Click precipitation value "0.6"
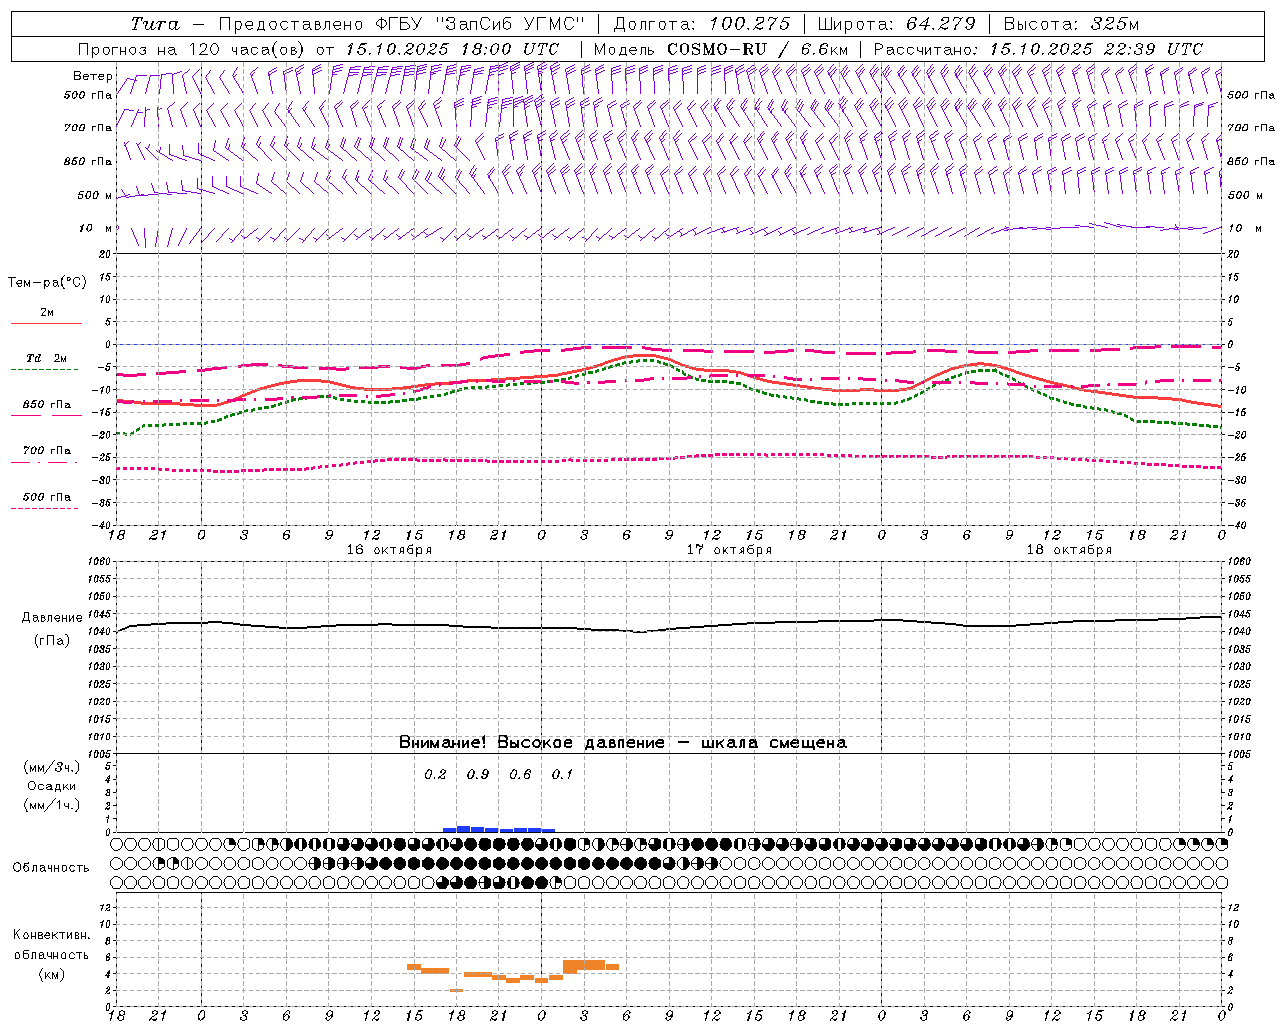Image resolution: width=1280 pixels, height=1024 pixels. 520,774
